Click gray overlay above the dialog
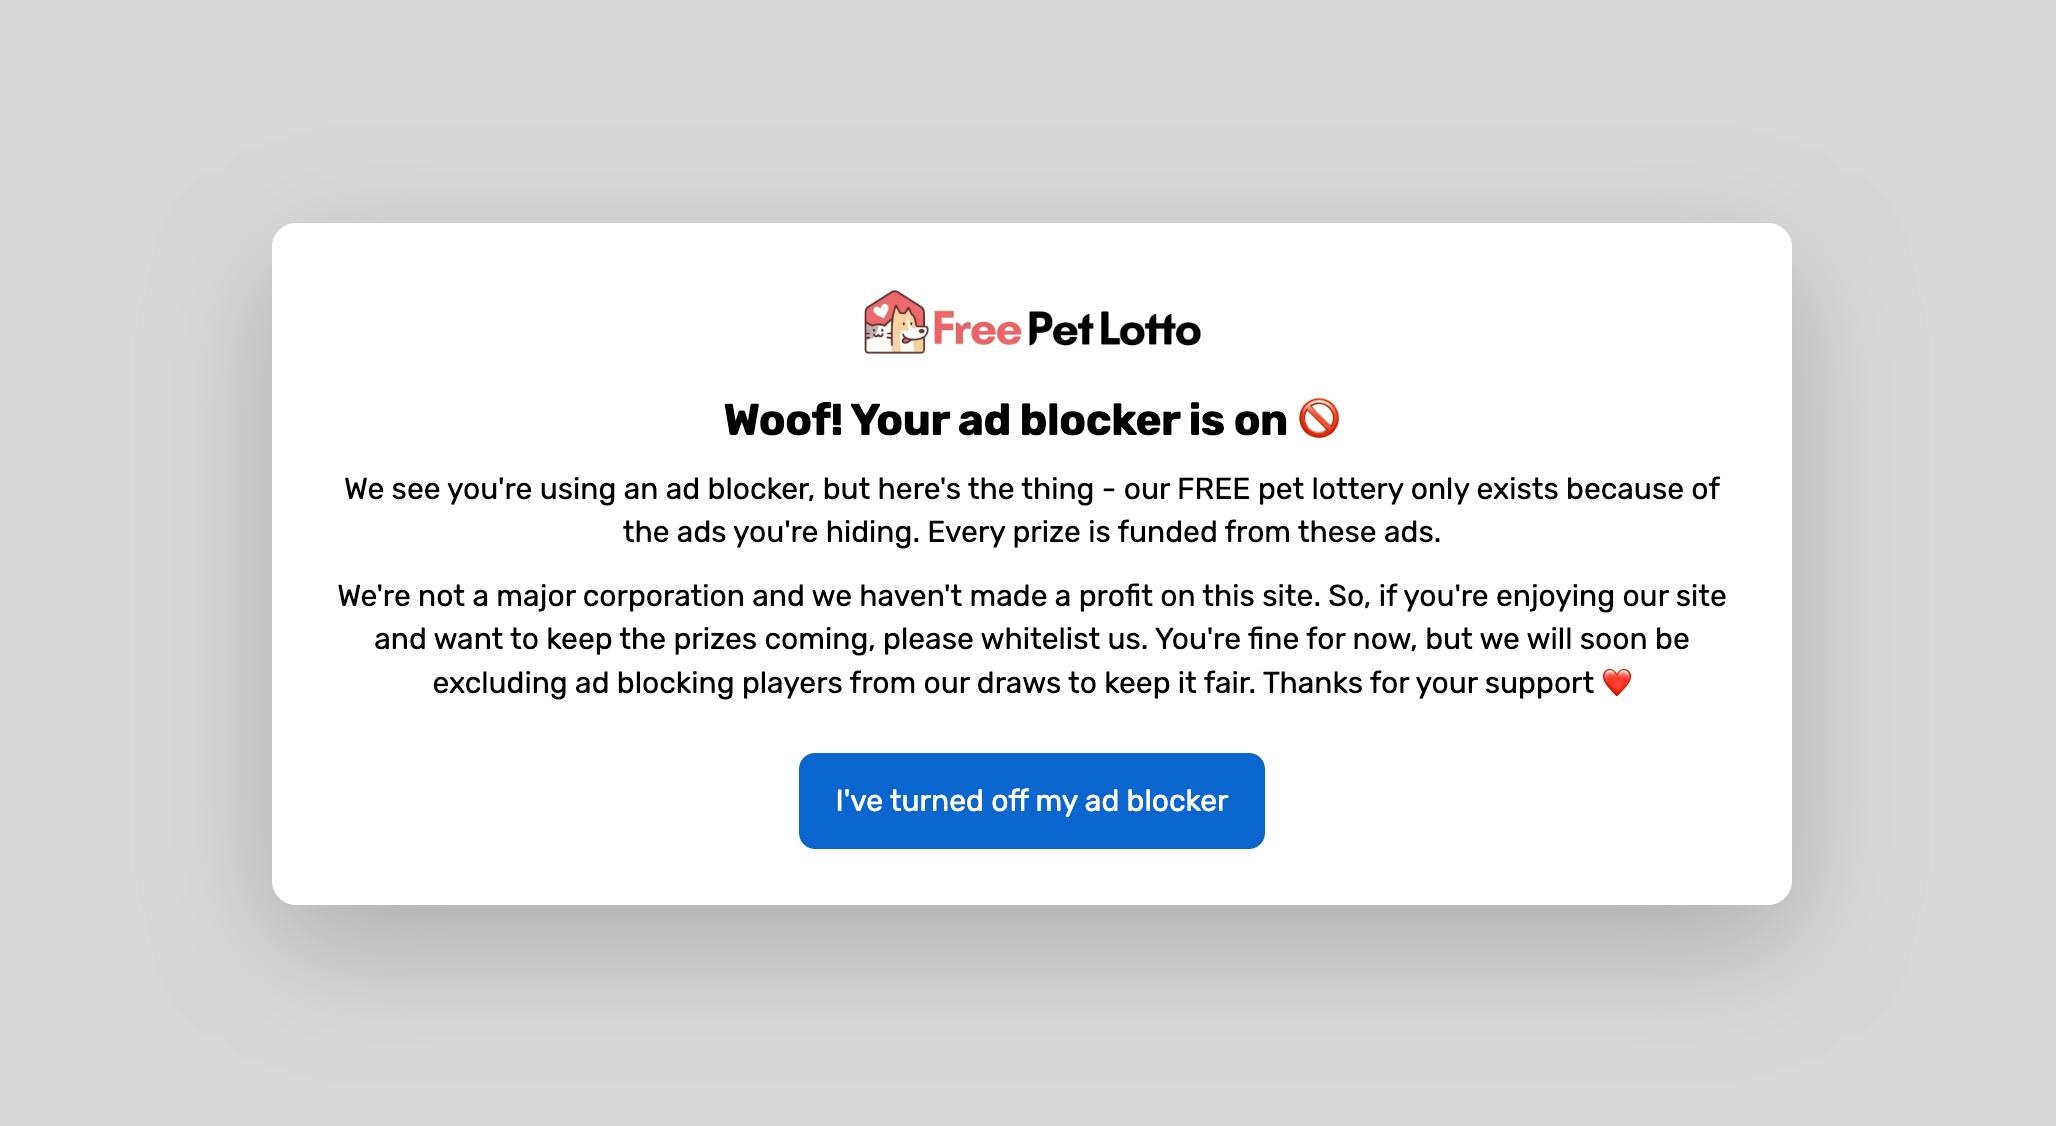Screen dimensions: 2056x1126 click(x=1028, y=110)
